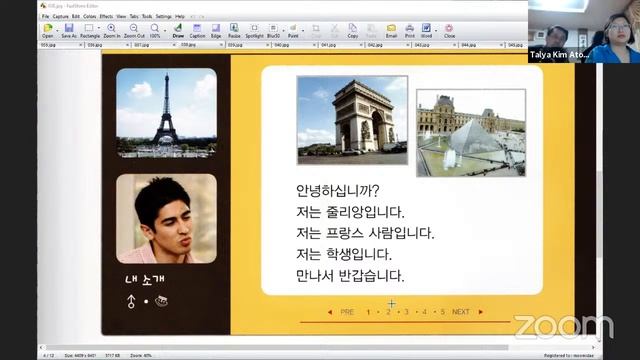
Task: Open the File menu
Action: pos(45,17)
